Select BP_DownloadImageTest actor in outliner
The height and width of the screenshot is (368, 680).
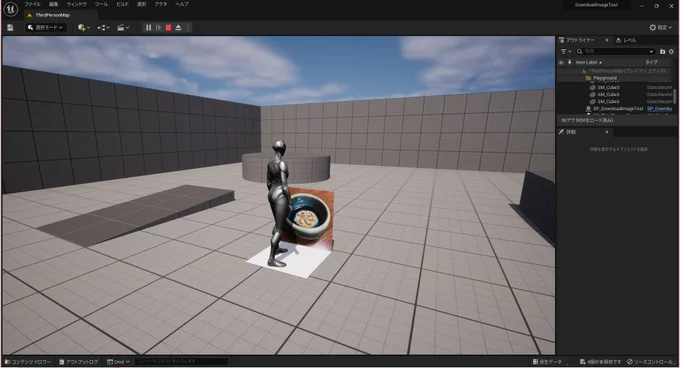(x=618, y=108)
